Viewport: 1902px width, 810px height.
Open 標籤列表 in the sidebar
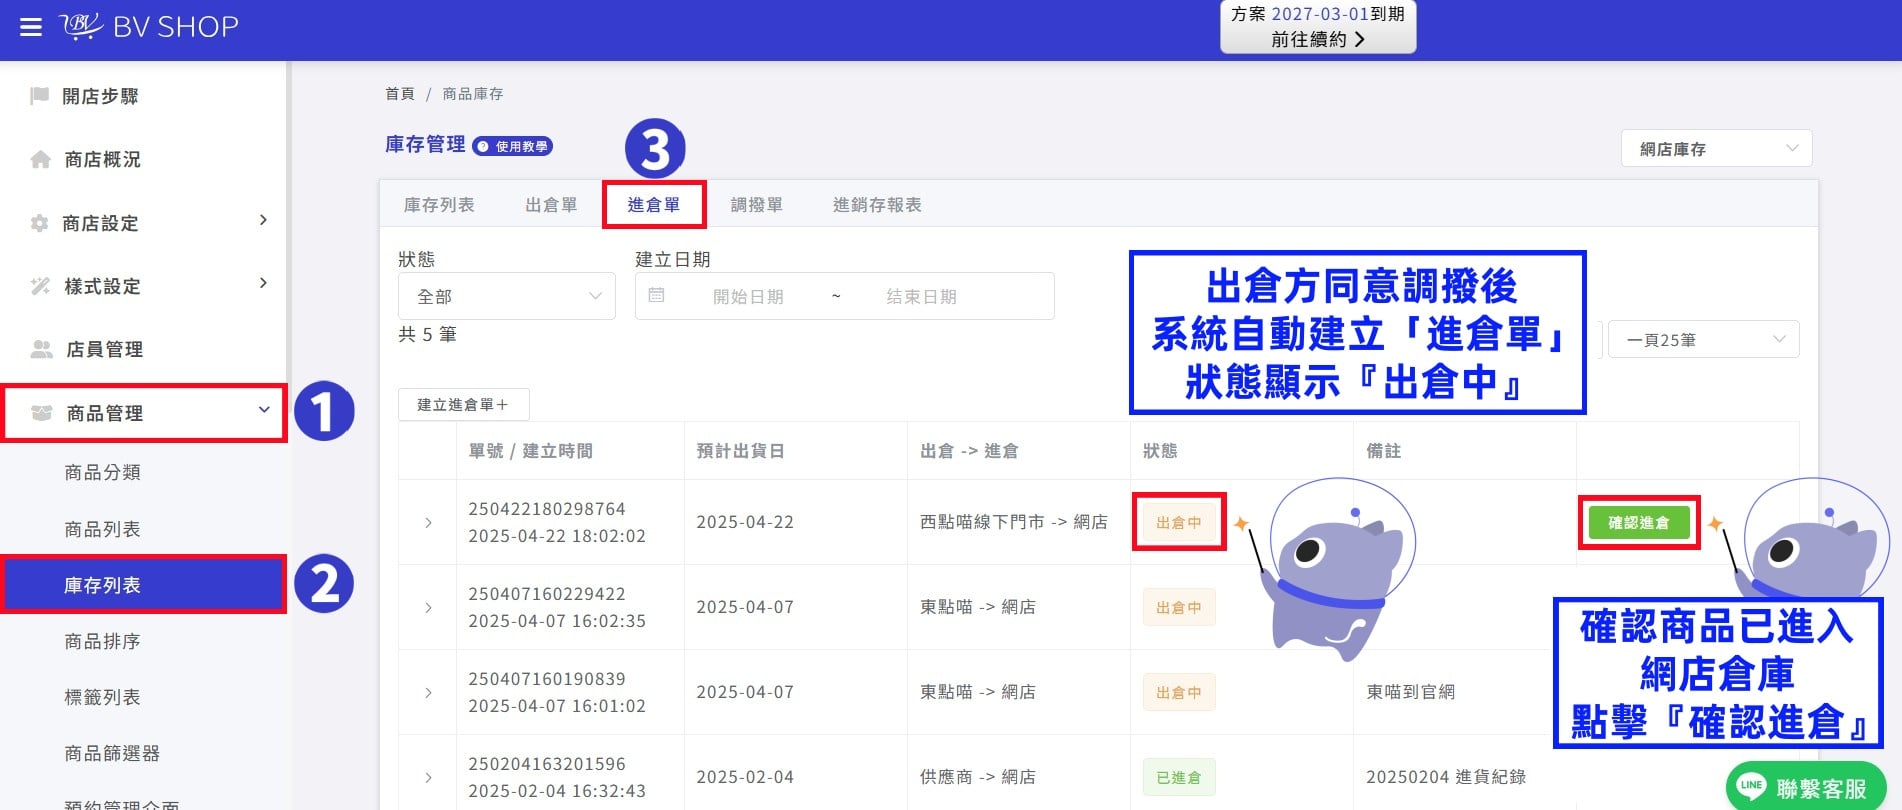[x=102, y=697]
